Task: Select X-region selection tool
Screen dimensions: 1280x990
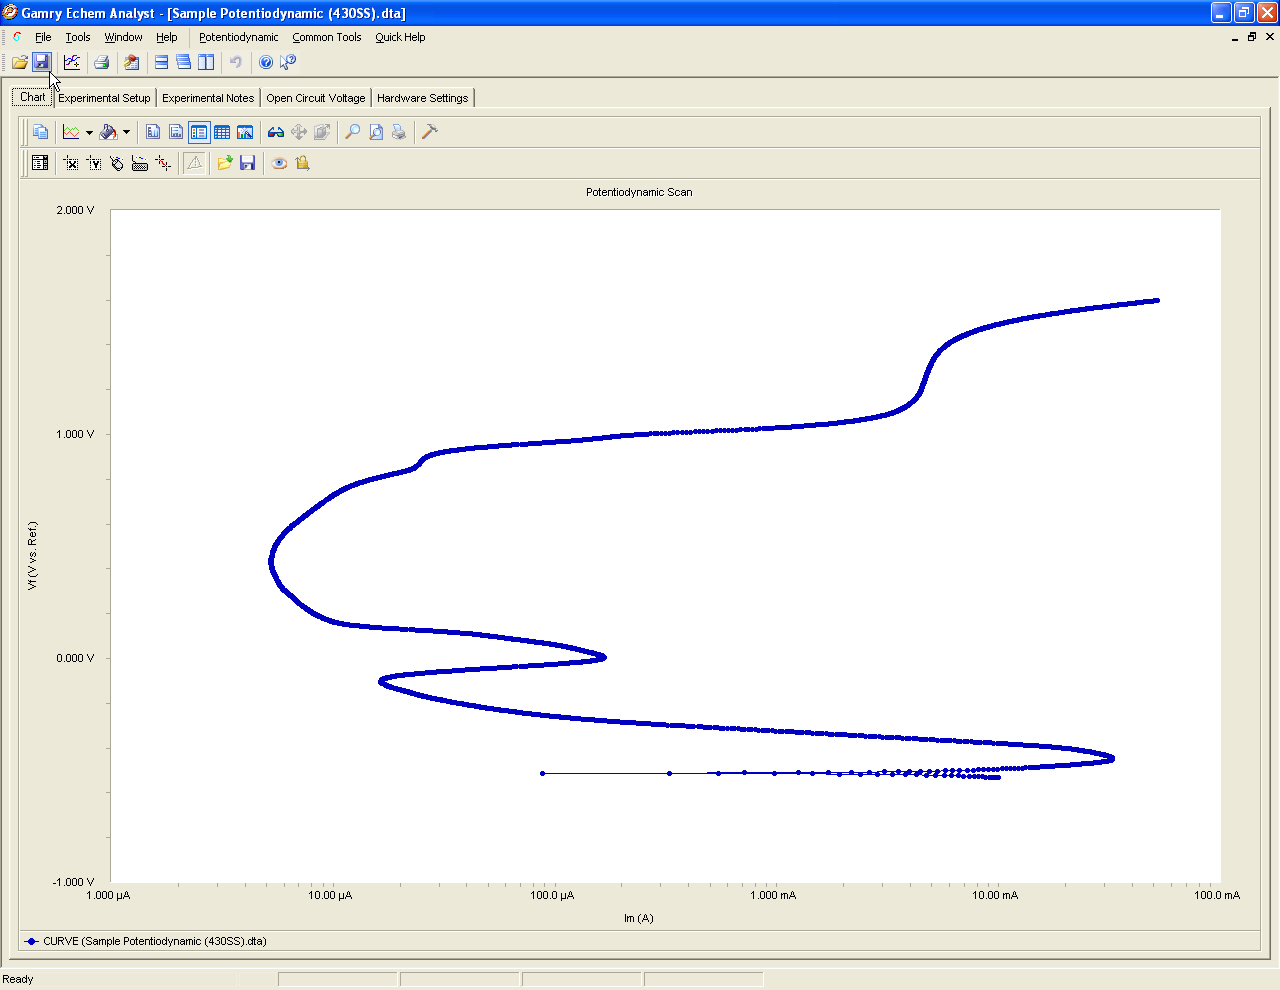Action: click(x=71, y=163)
